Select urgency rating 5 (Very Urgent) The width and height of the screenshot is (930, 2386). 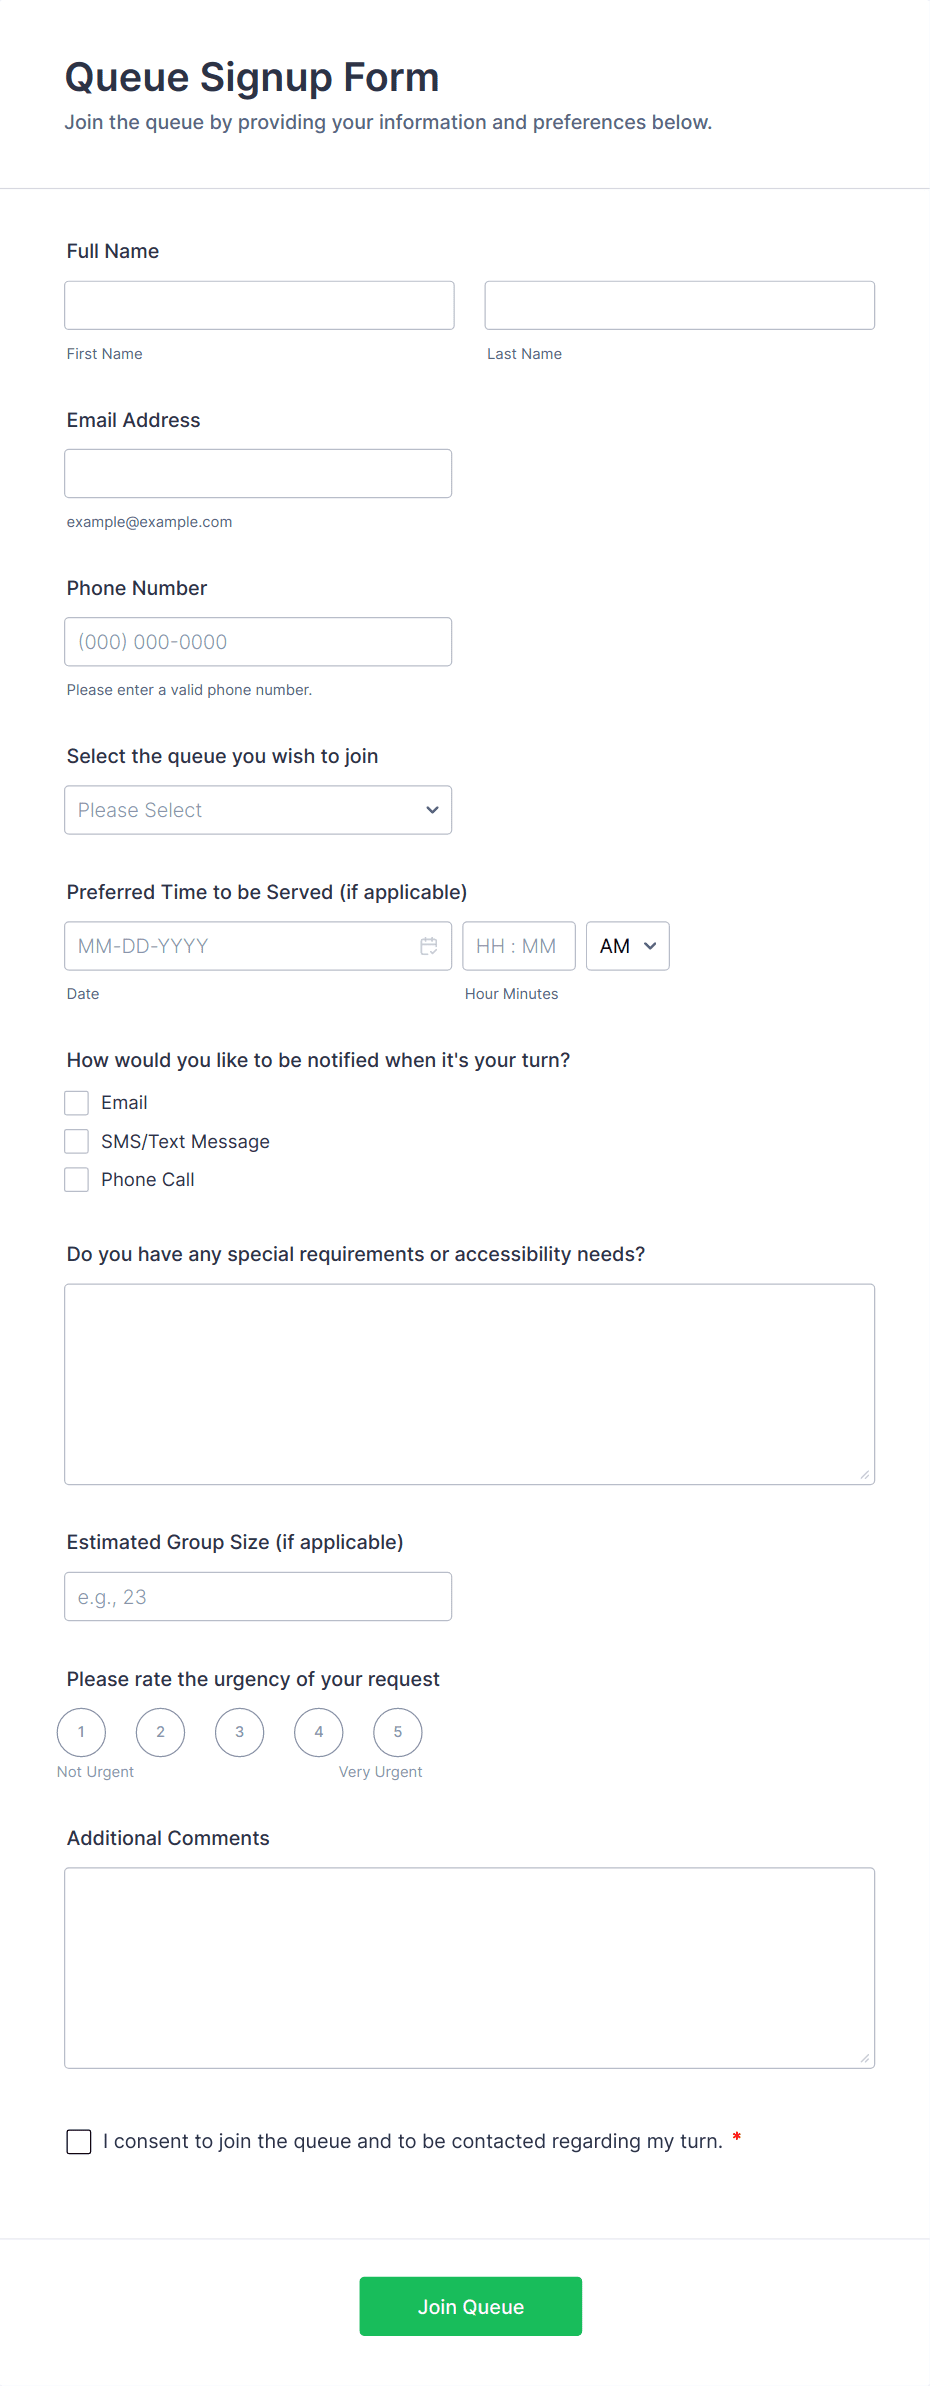(398, 1732)
